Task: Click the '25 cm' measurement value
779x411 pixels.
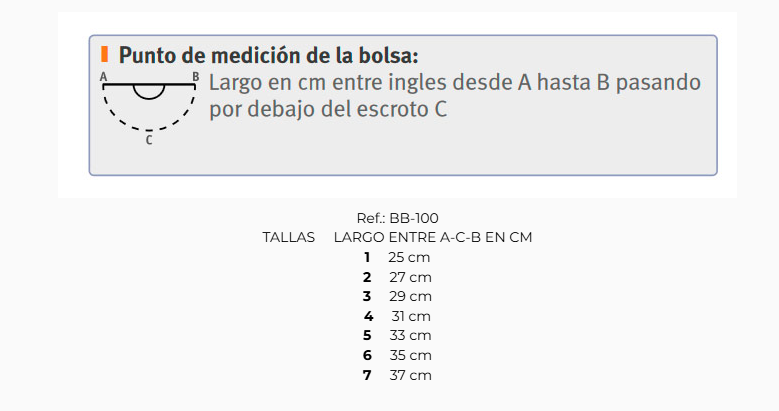Action: coord(409,257)
